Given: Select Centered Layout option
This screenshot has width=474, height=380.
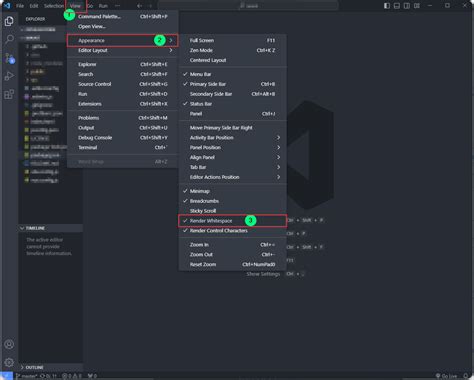Looking at the screenshot, I should (x=232, y=60).
